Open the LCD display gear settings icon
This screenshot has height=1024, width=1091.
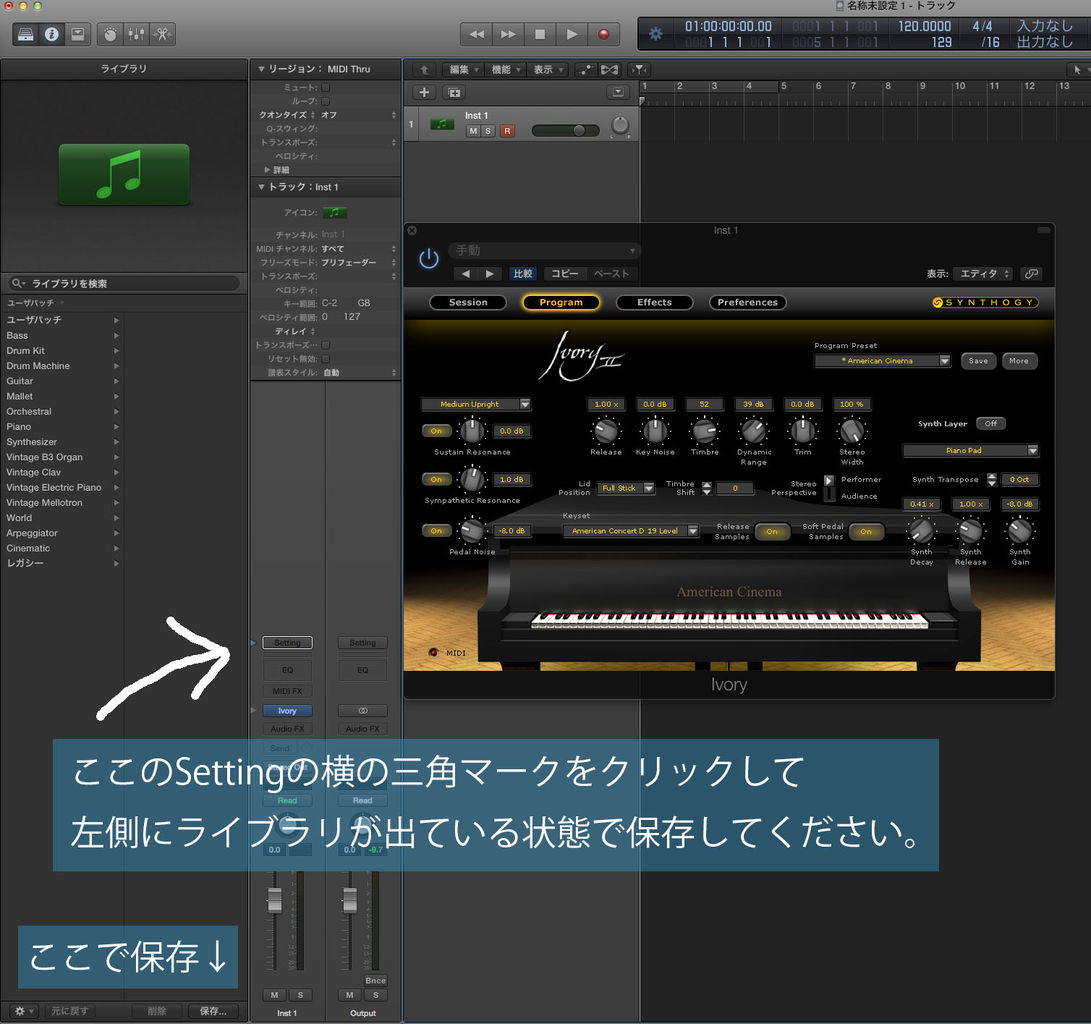655,33
